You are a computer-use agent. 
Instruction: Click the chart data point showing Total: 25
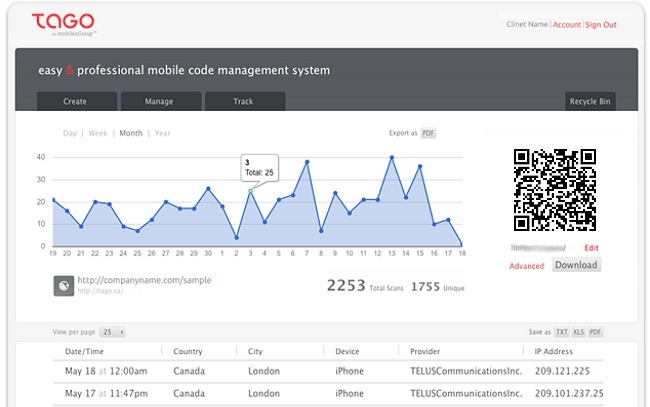click(251, 190)
